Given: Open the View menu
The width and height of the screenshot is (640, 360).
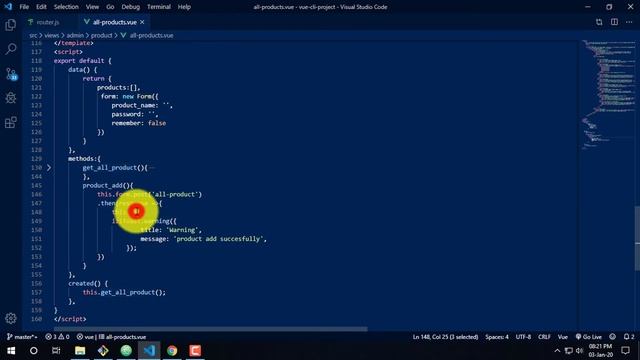Looking at the screenshot, I should click(x=92, y=7).
